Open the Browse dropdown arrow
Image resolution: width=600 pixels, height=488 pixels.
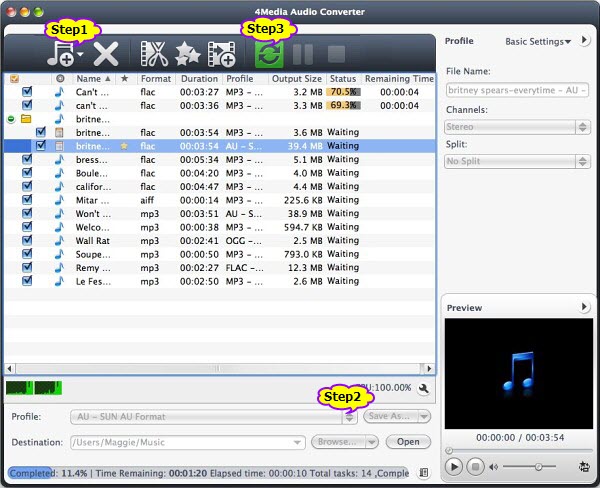coord(372,442)
